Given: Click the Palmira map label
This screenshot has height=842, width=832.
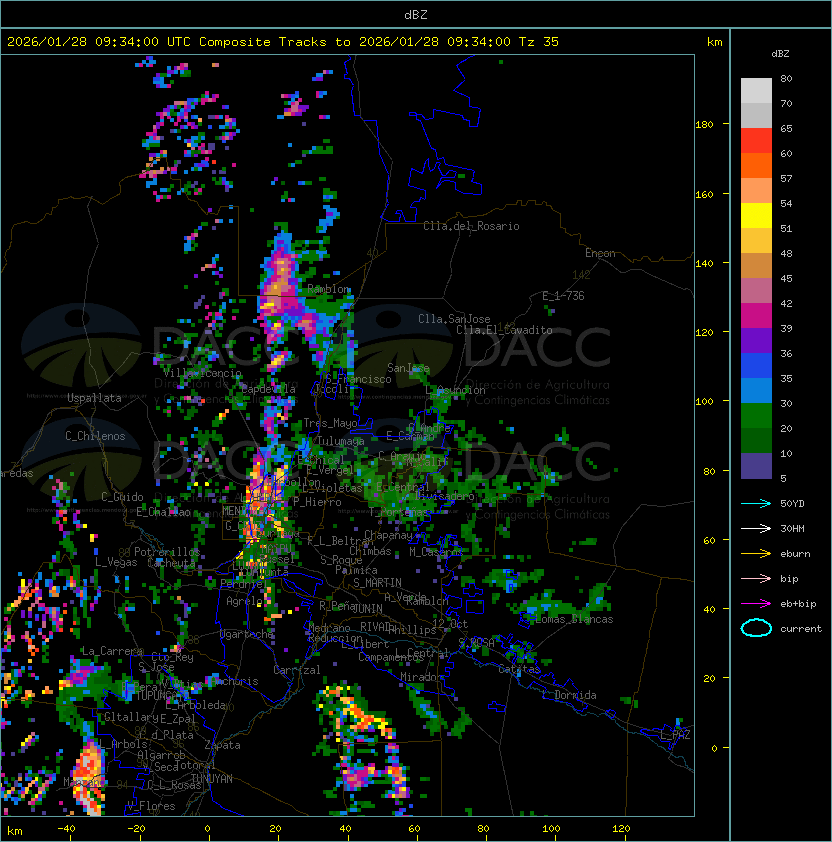Looking at the screenshot, I should tap(356, 570).
